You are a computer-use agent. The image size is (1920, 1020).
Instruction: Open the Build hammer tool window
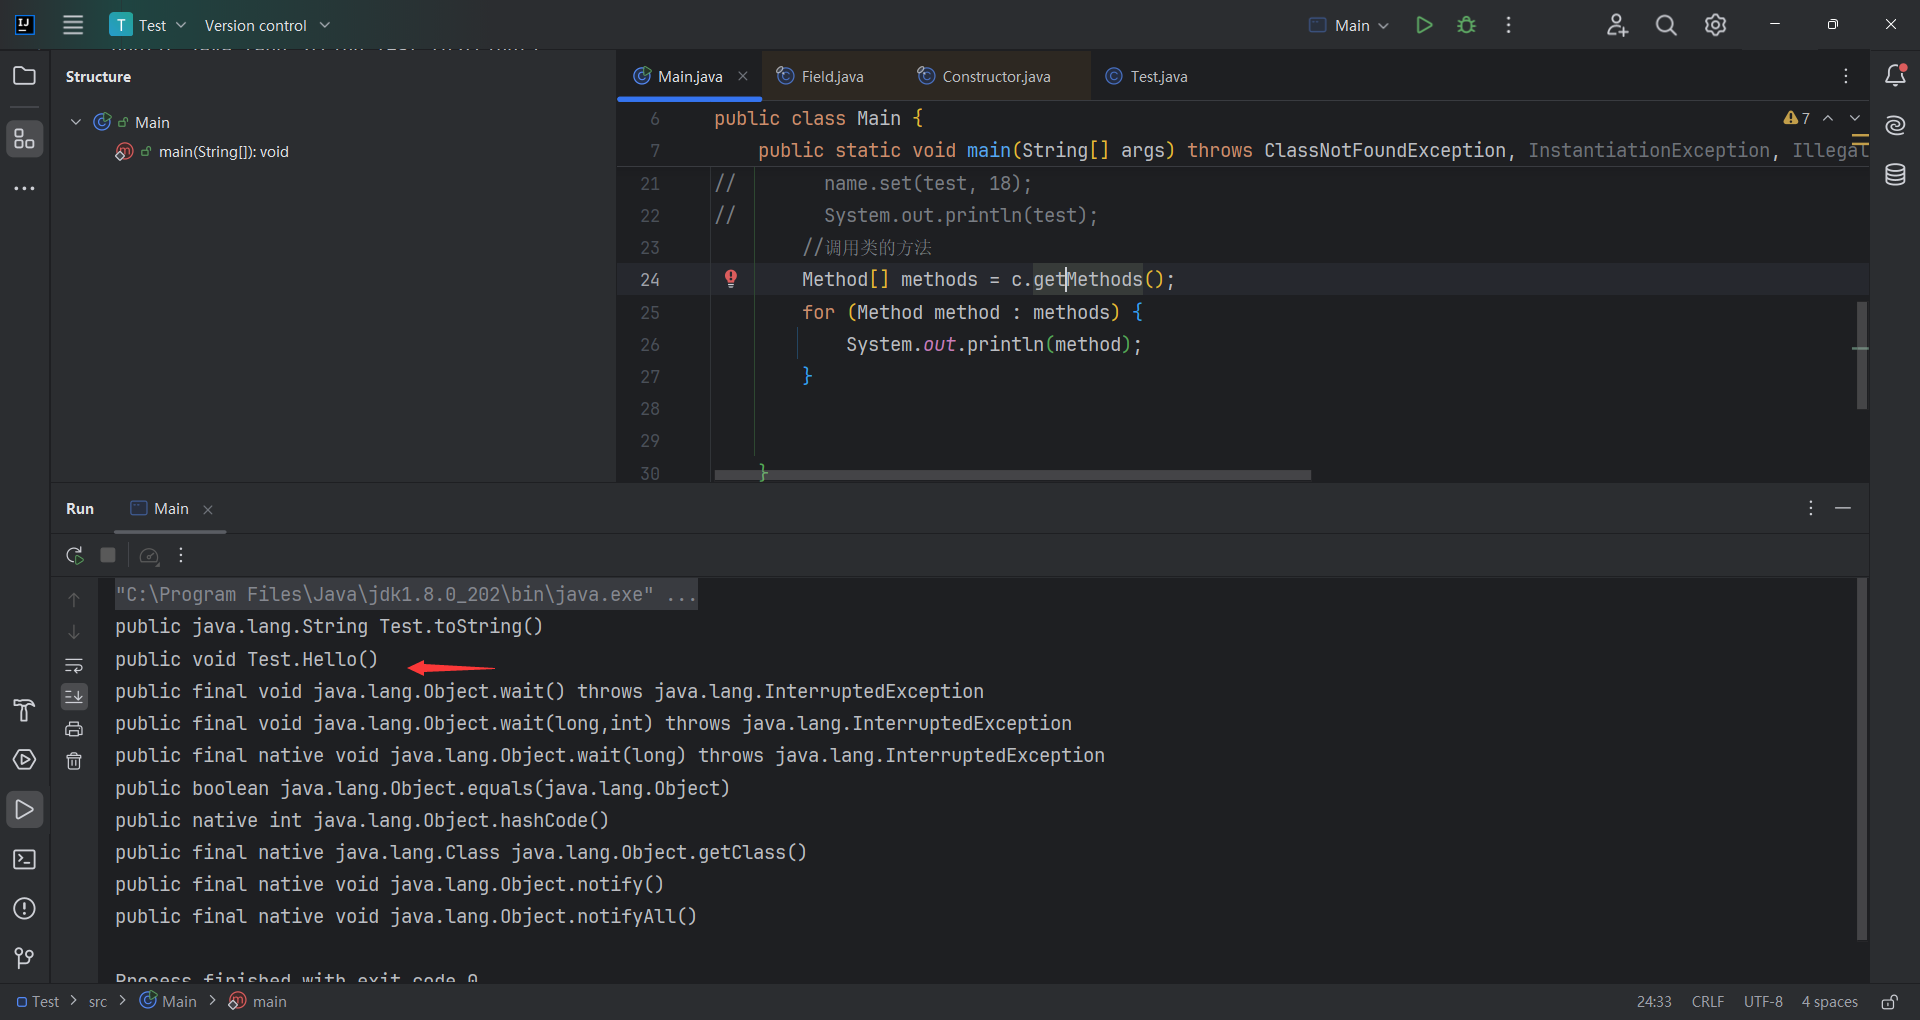(x=25, y=711)
